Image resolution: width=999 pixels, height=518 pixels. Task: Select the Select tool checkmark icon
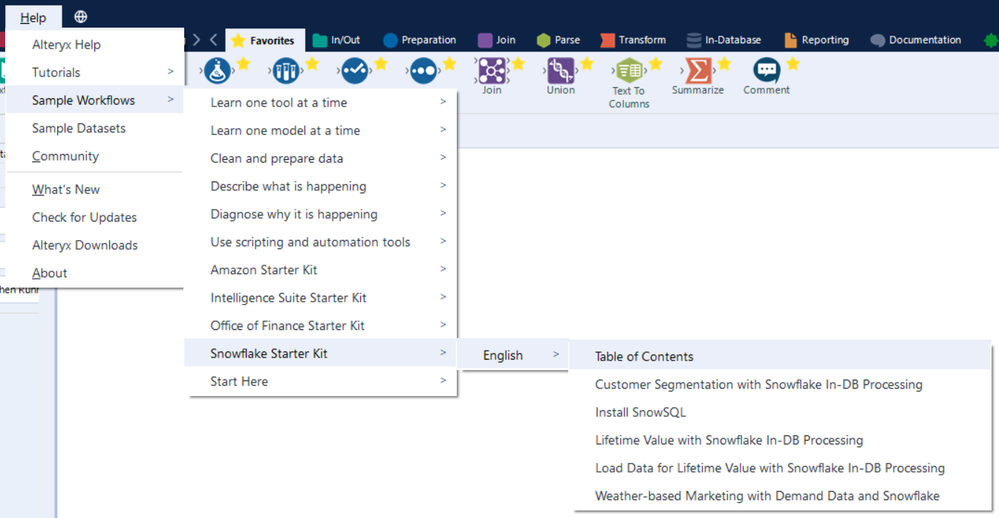click(x=354, y=71)
